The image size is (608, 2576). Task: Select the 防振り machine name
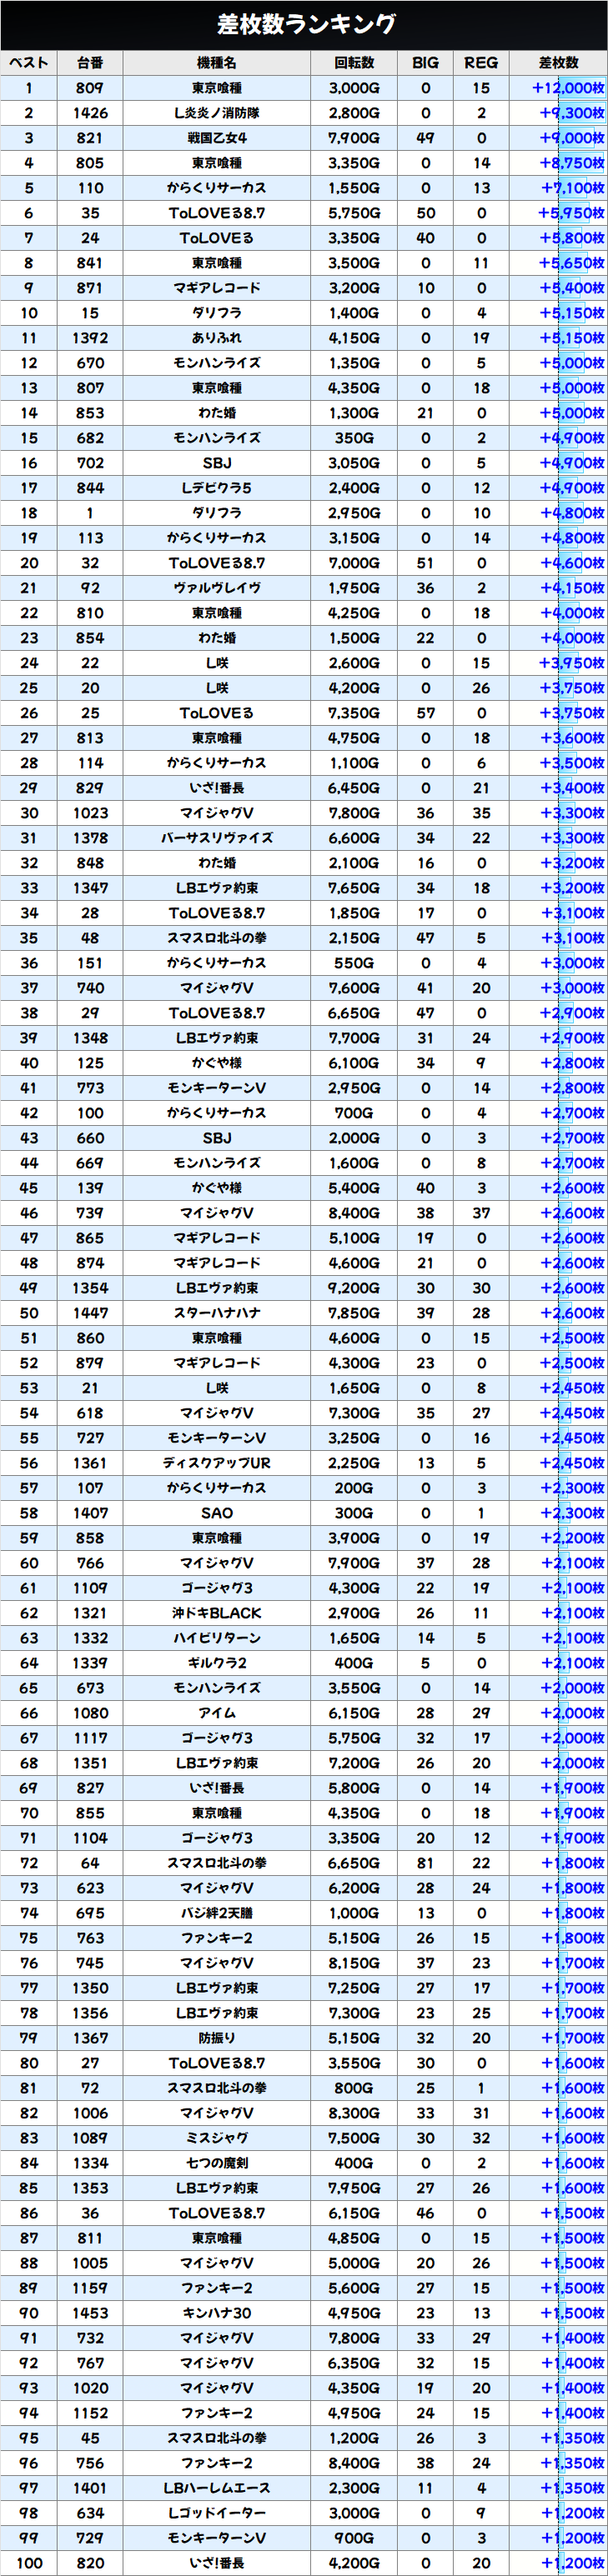click(217, 2038)
